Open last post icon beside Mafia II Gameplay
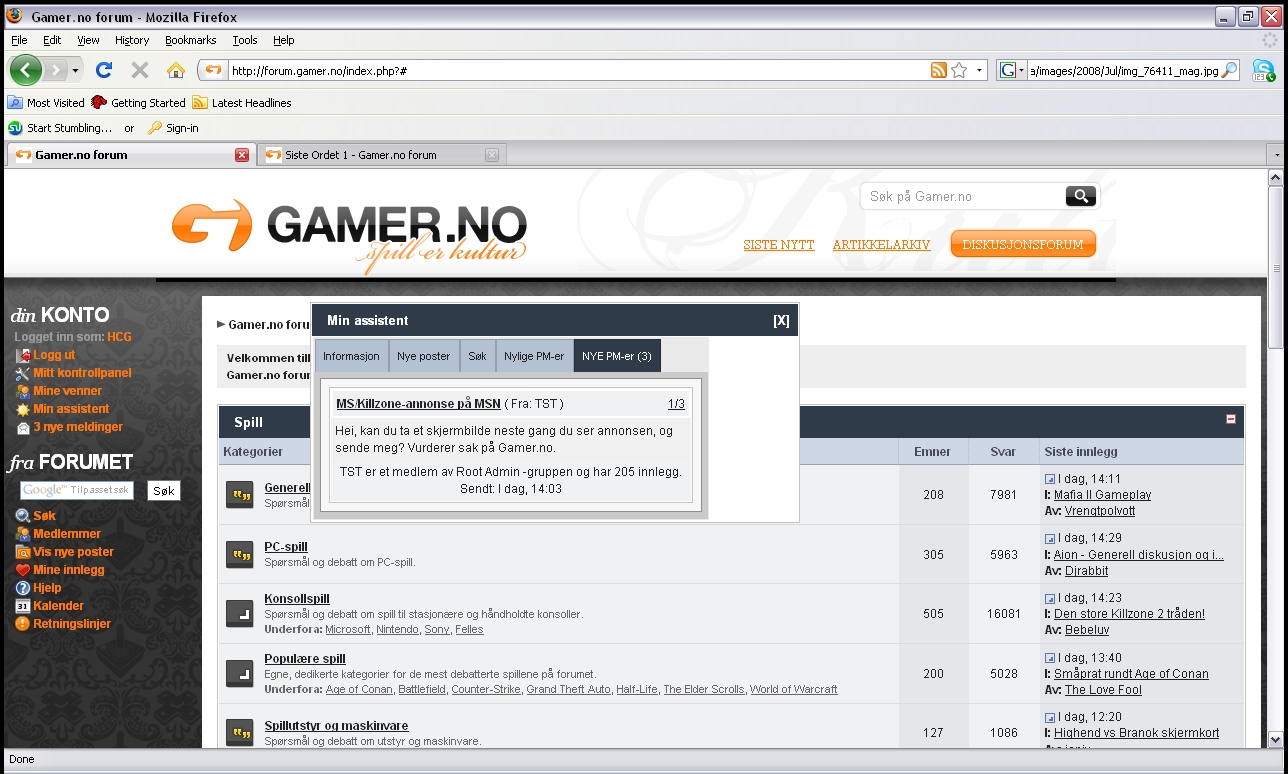Viewport: 1288px width, 774px height. pos(1050,479)
